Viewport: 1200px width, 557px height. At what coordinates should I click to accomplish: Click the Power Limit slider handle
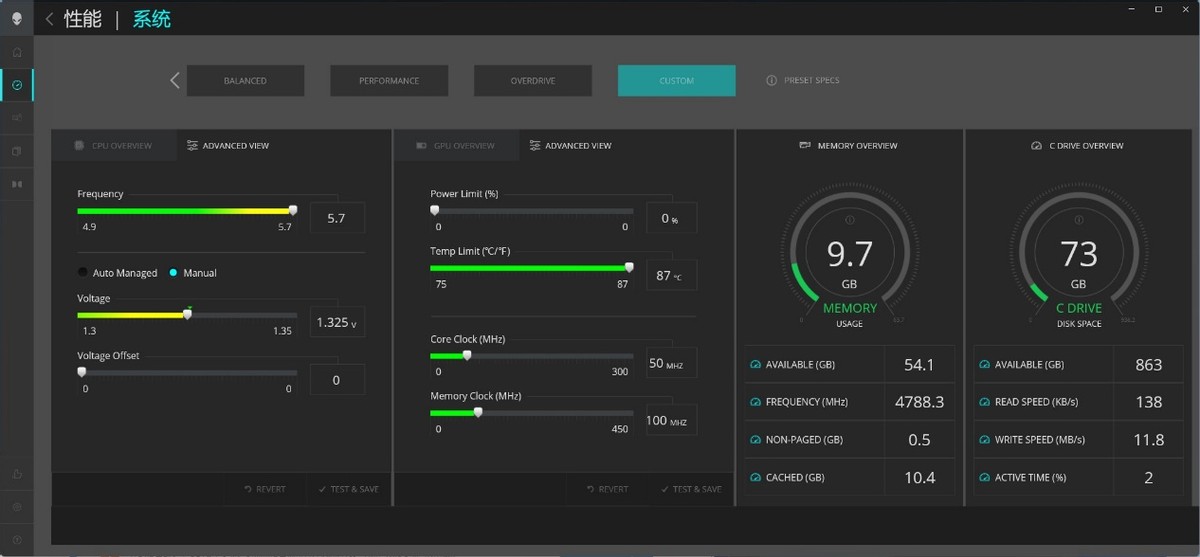click(x=435, y=211)
